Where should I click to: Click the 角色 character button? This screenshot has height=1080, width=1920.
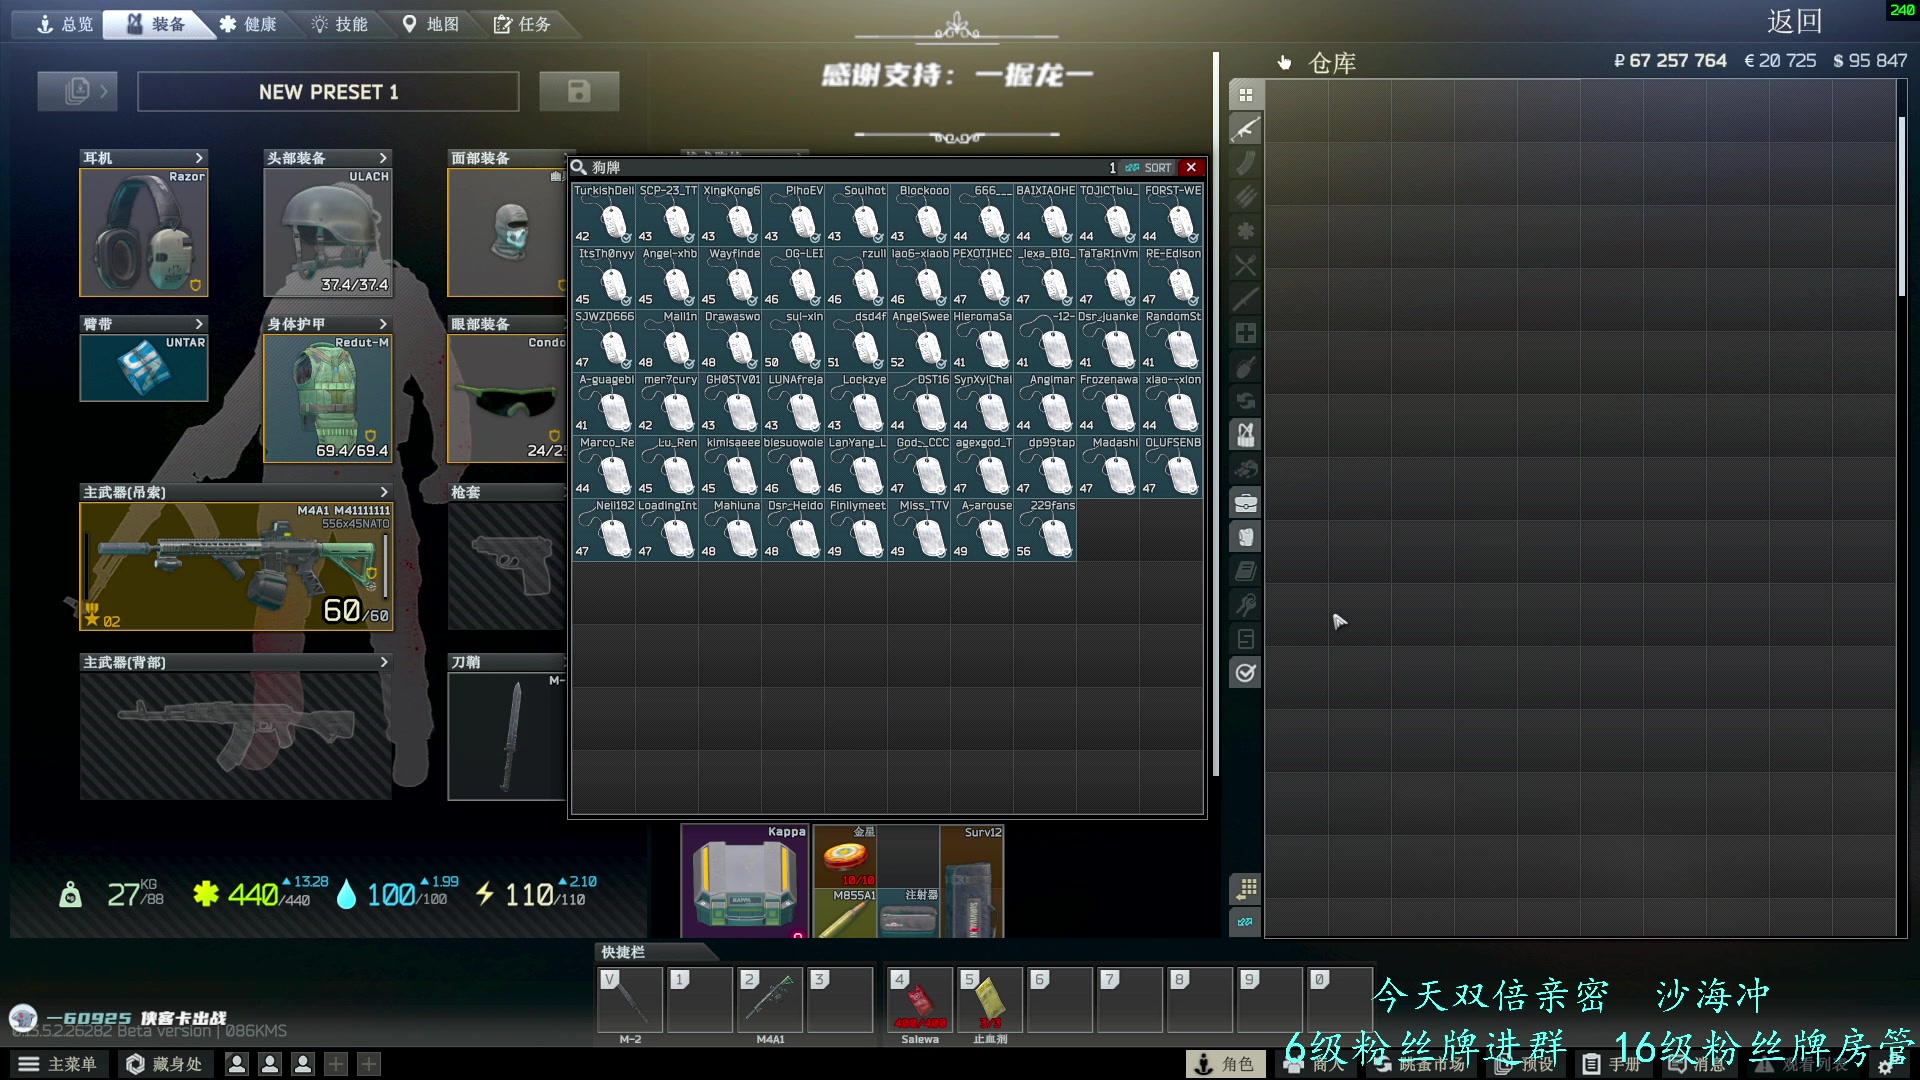(1225, 1064)
